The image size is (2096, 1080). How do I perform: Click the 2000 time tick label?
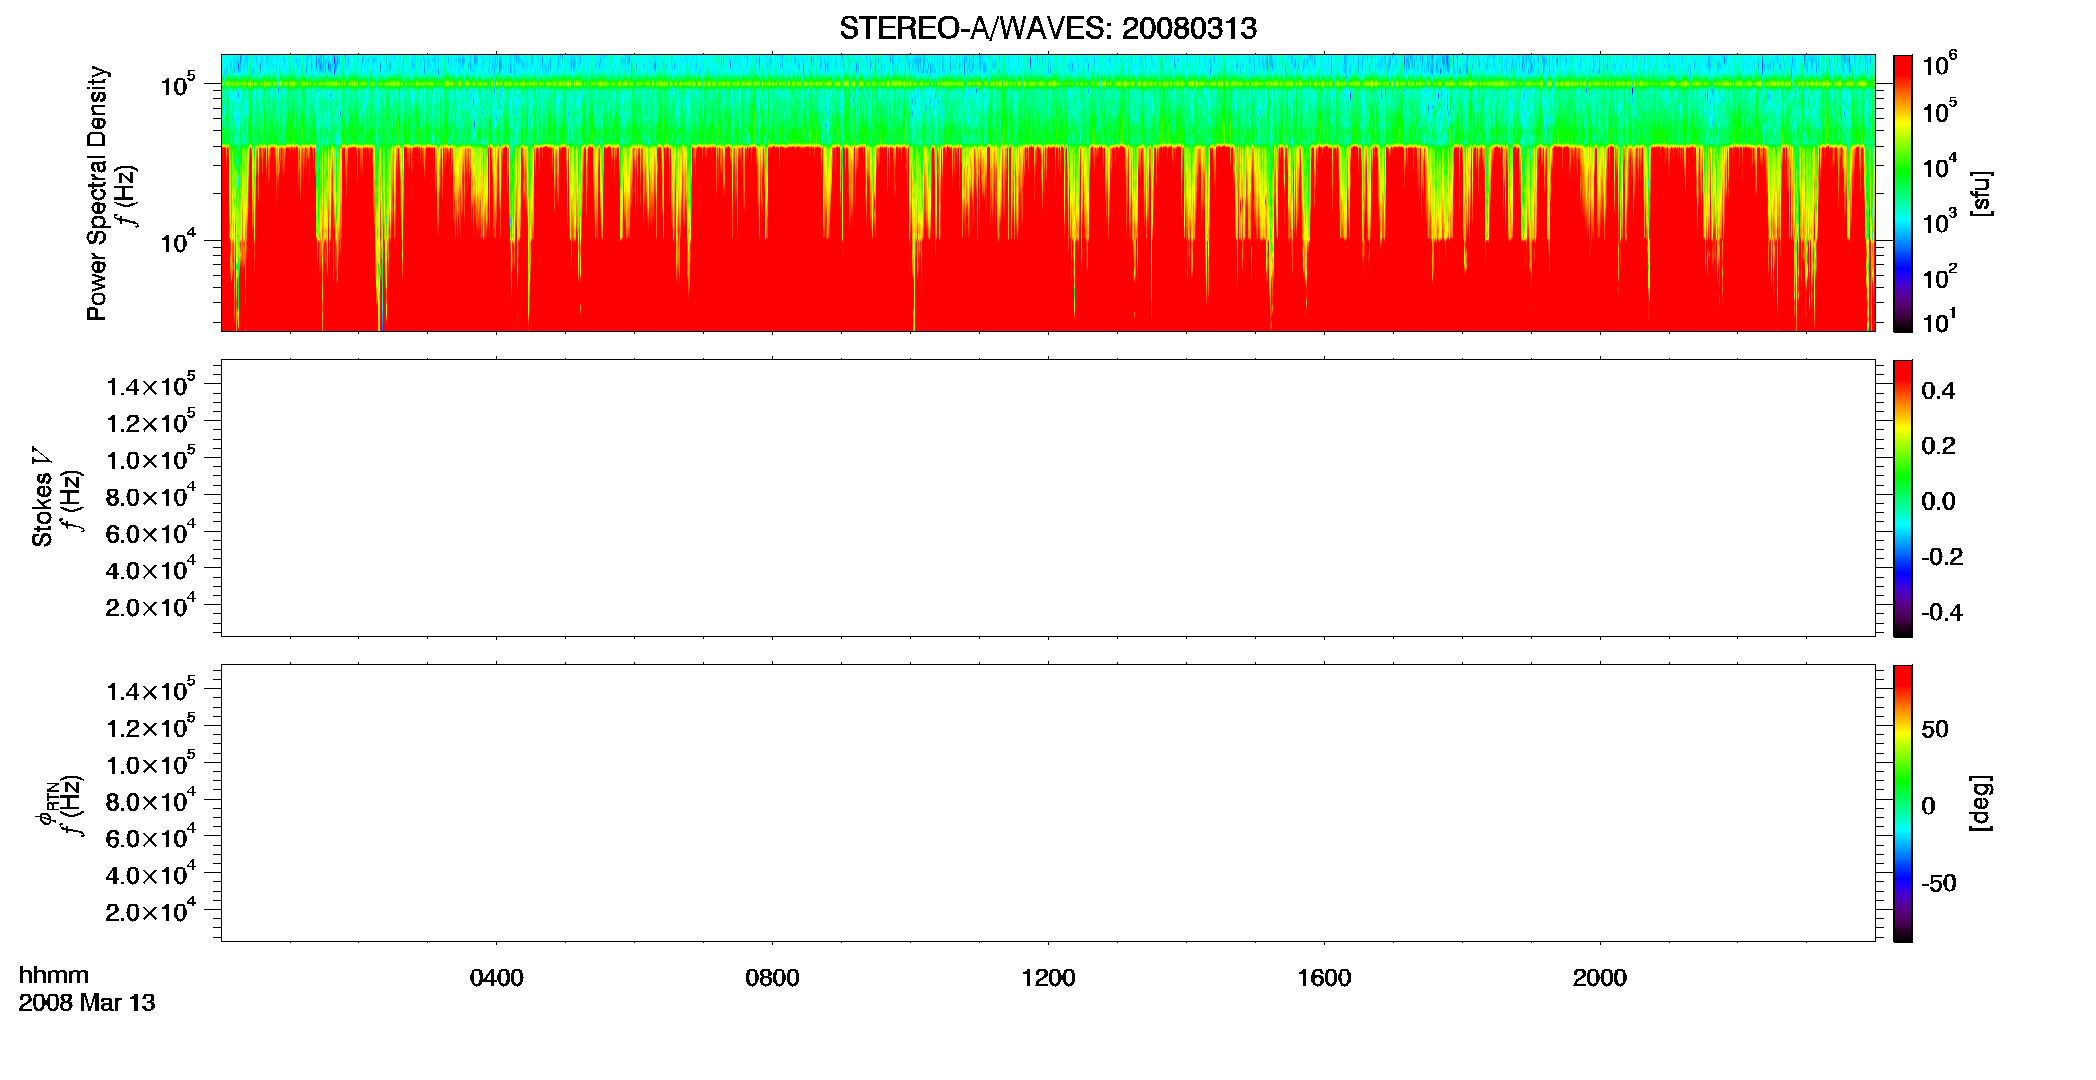click(x=1600, y=978)
